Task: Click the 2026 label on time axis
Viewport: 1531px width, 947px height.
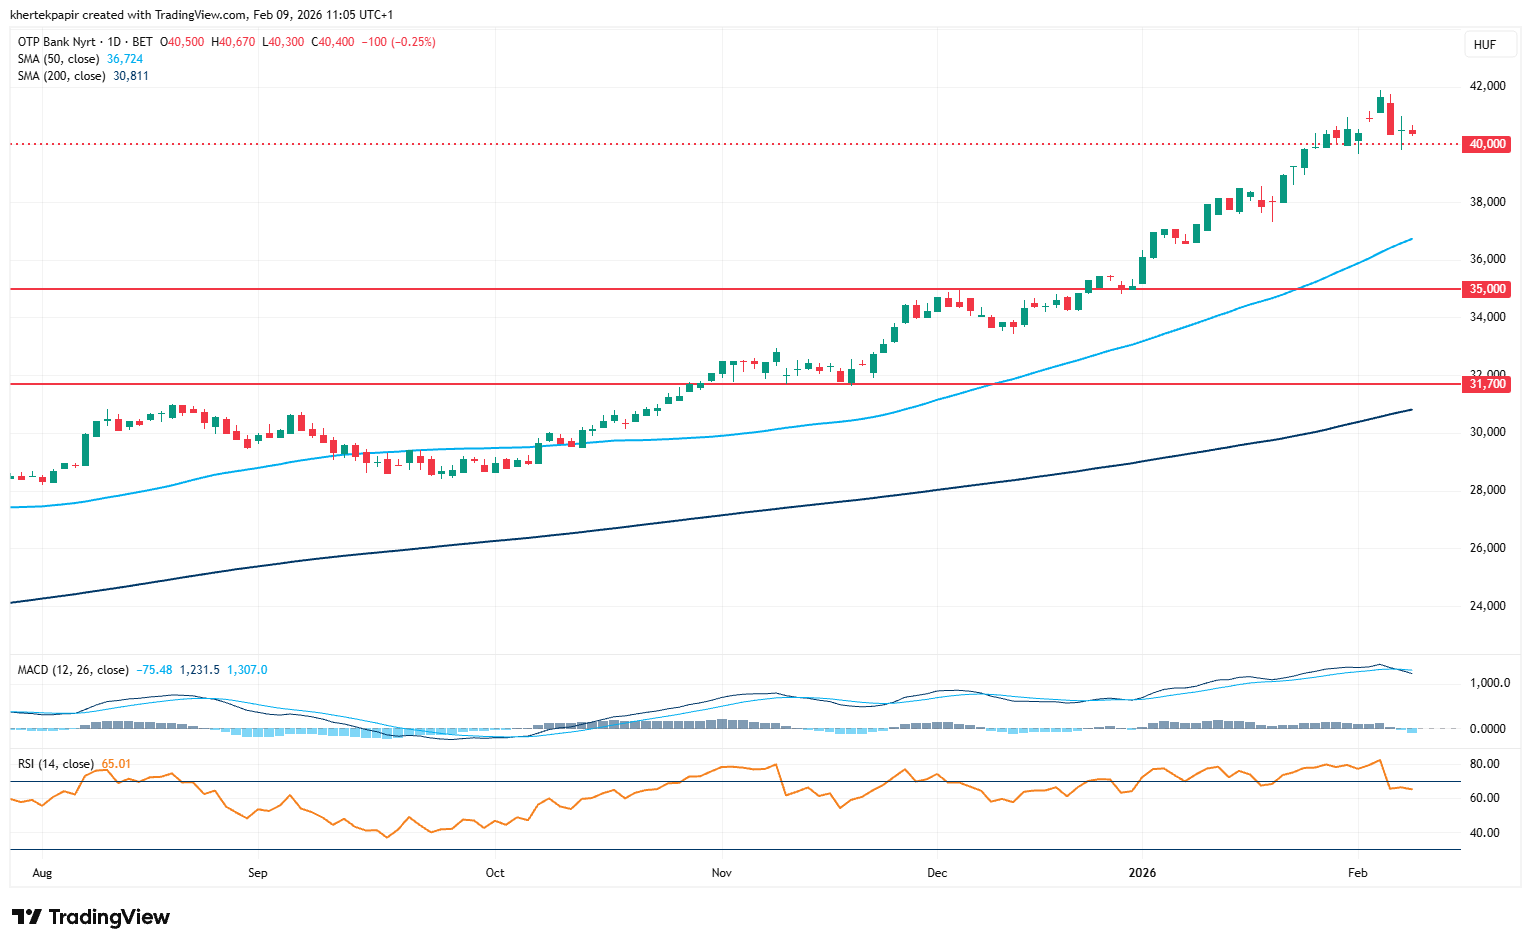Action: 1142,873
